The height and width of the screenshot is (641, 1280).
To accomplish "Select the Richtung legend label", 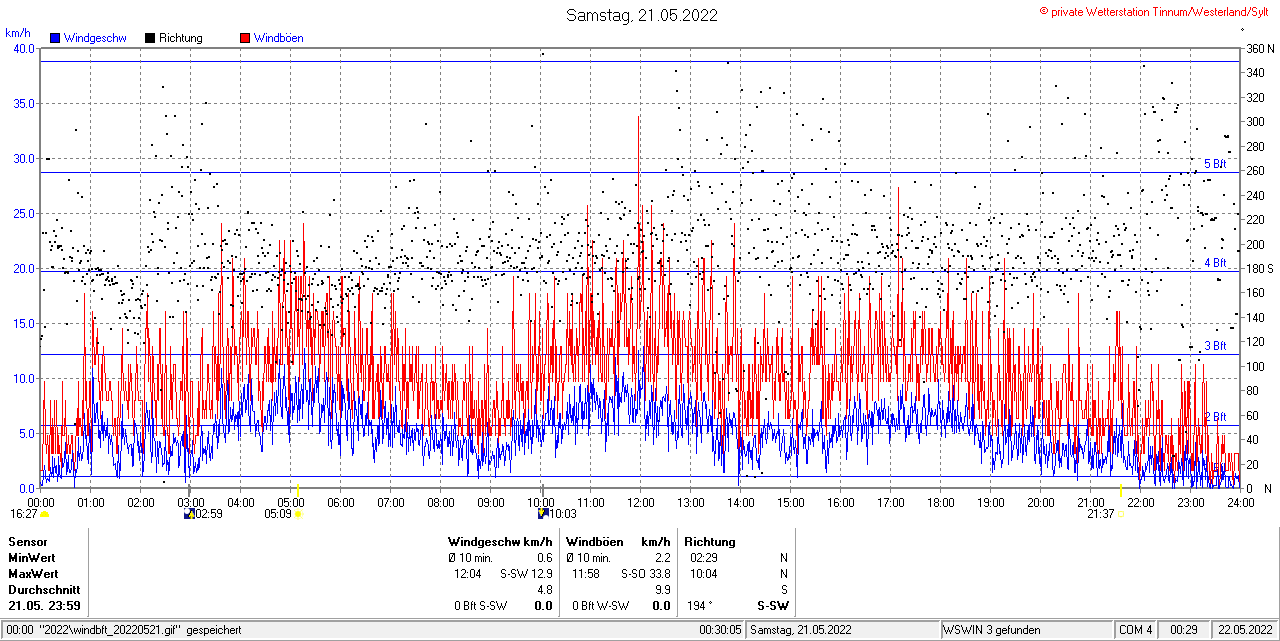I will pos(181,38).
